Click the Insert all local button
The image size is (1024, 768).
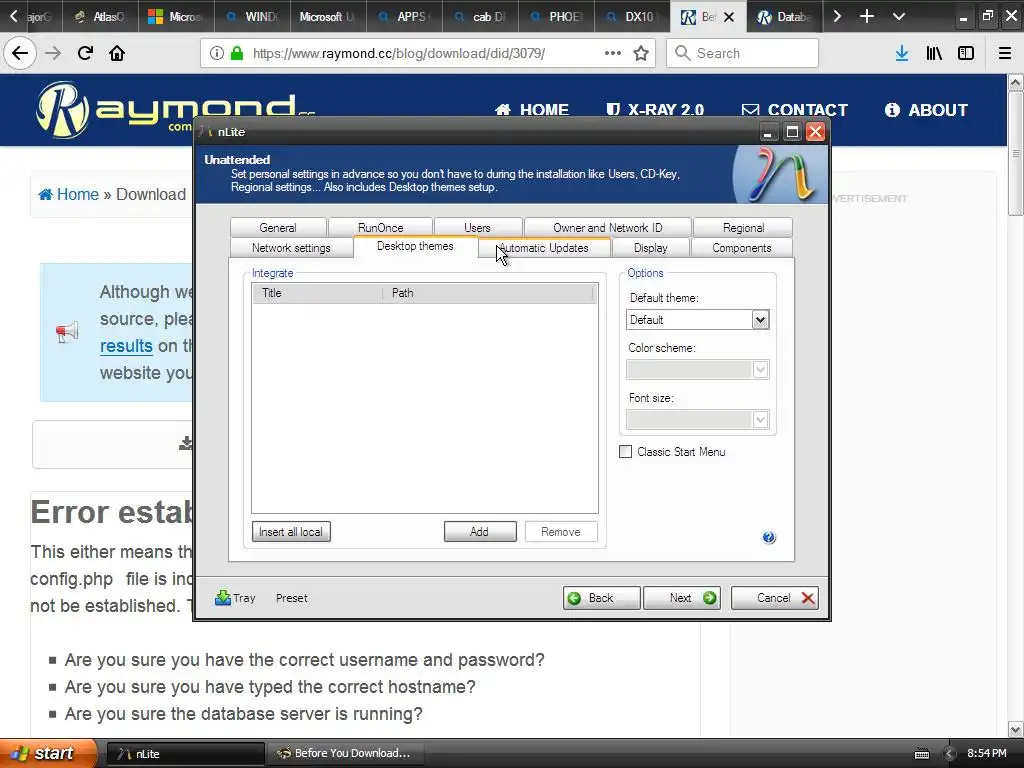(x=291, y=532)
